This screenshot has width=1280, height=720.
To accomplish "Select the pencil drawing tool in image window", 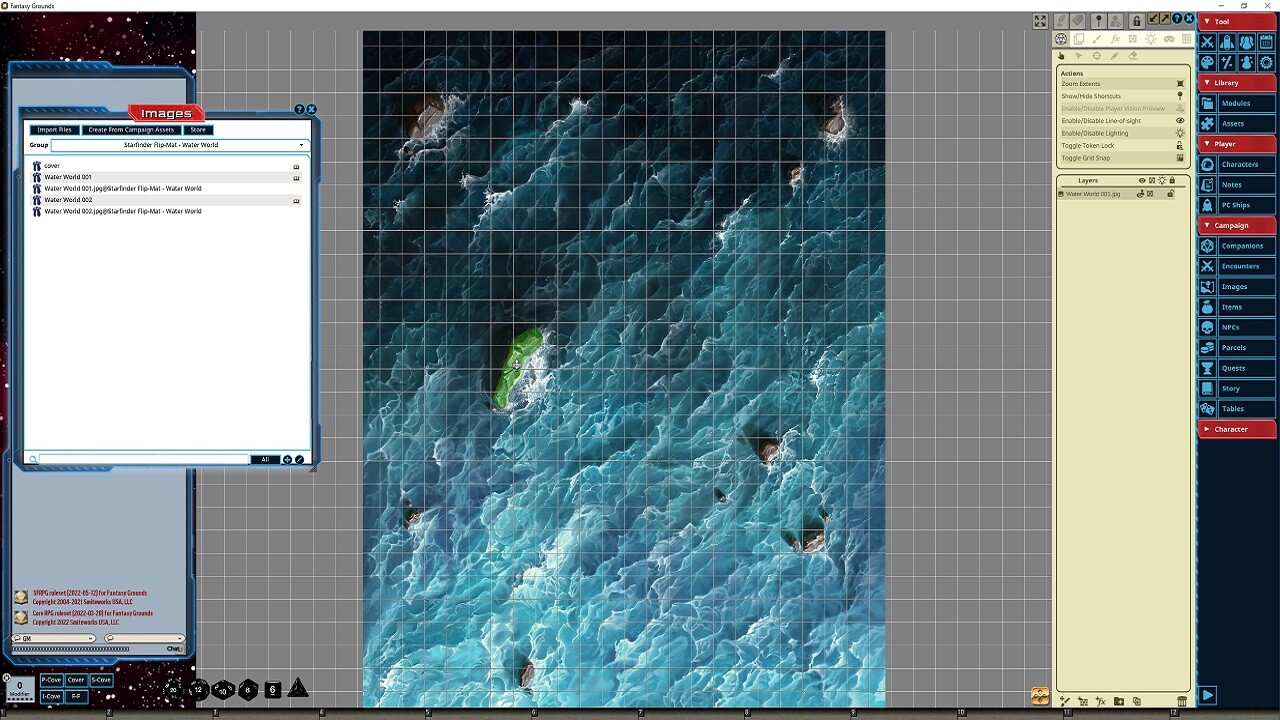I will (1114, 55).
